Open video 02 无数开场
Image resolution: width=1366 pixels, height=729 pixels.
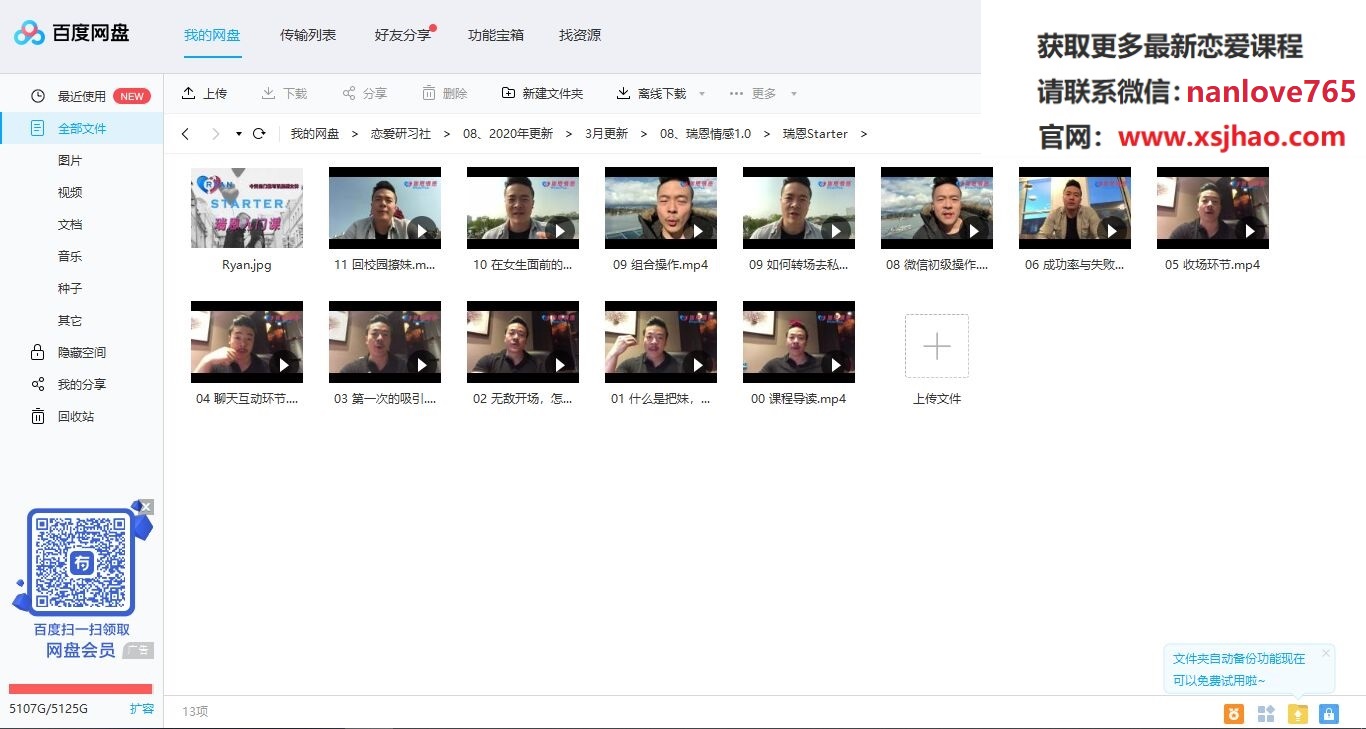click(523, 342)
